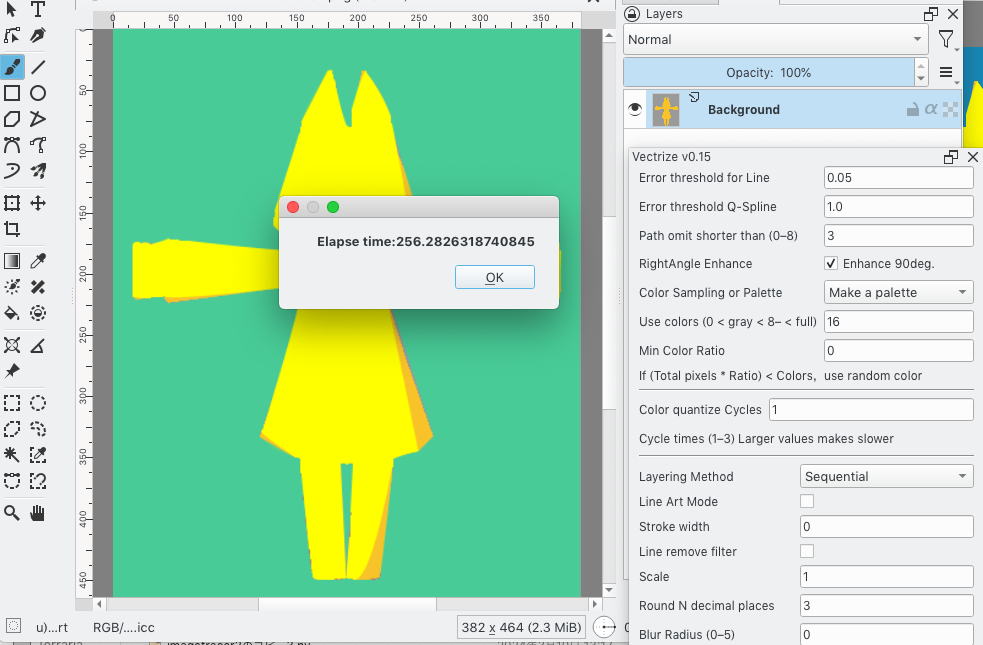Select the Text tool in toolbox
983x645 pixels.
click(x=38, y=10)
